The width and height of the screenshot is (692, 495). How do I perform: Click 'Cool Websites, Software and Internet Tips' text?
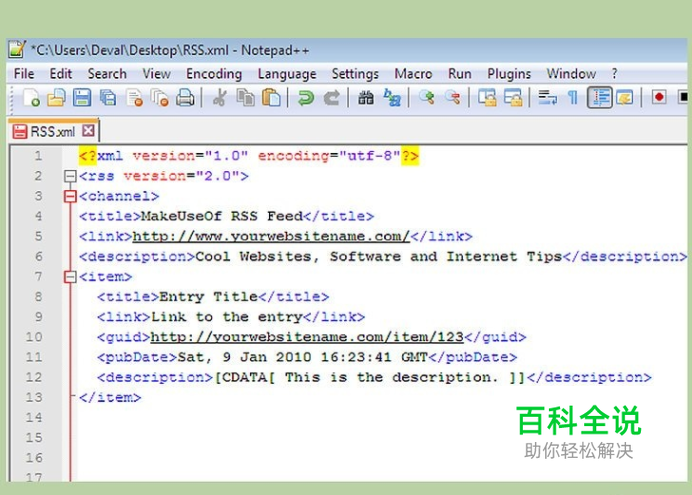(x=378, y=256)
